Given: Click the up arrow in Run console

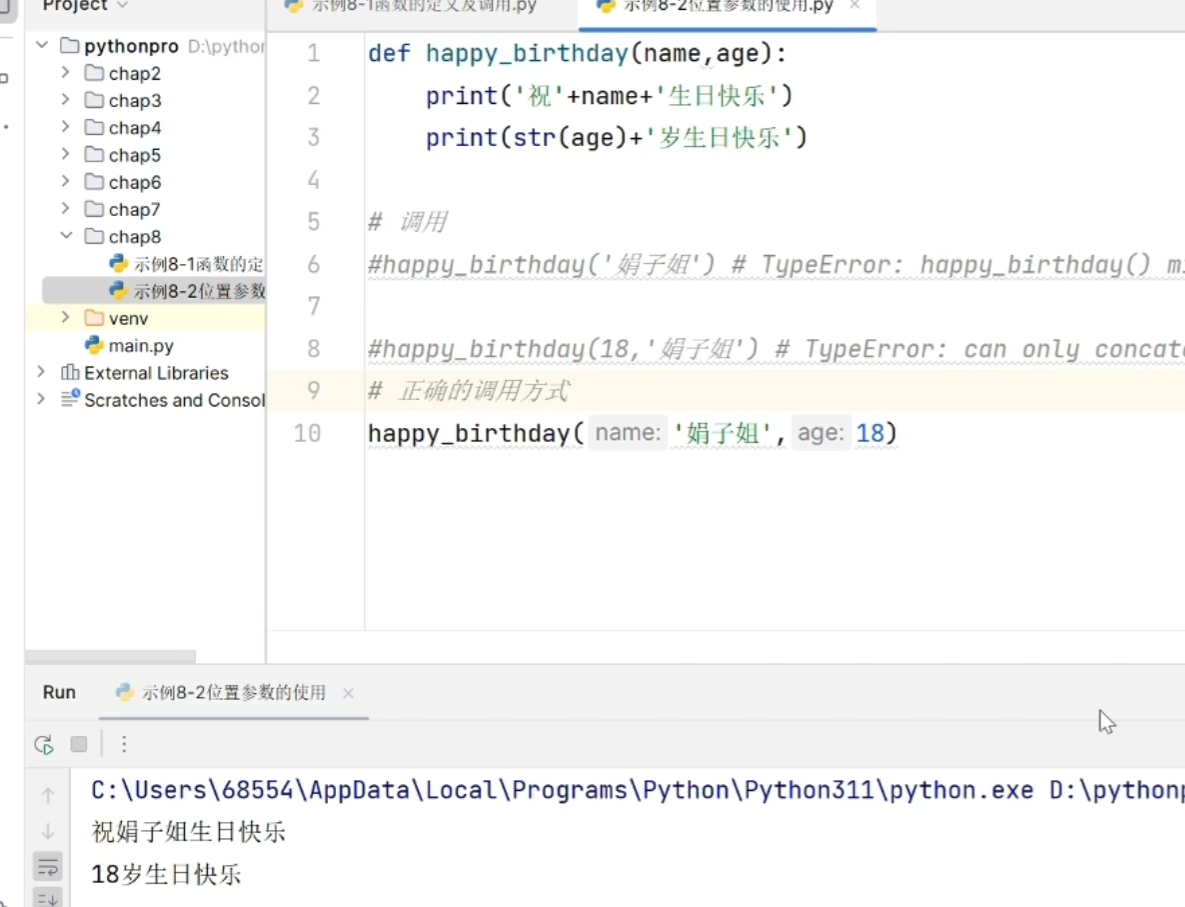Looking at the screenshot, I should pos(48,795).
